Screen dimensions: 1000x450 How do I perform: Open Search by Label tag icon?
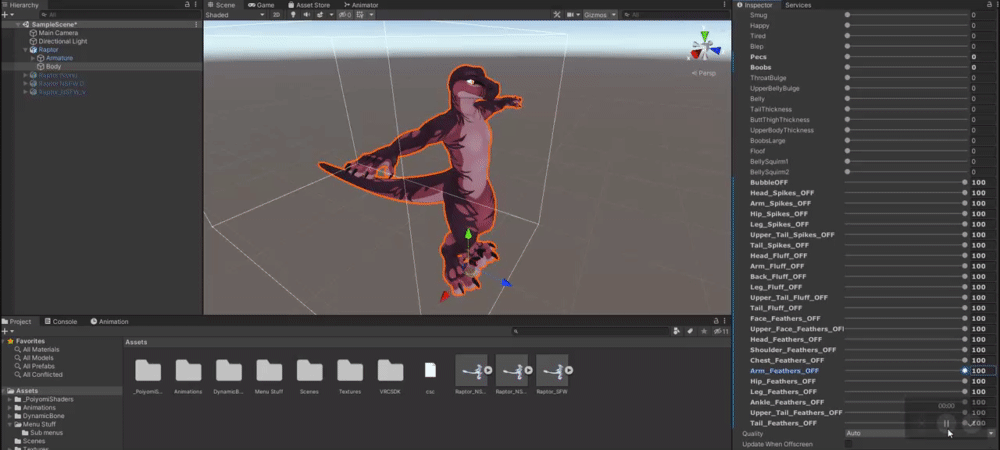(690, 331)
